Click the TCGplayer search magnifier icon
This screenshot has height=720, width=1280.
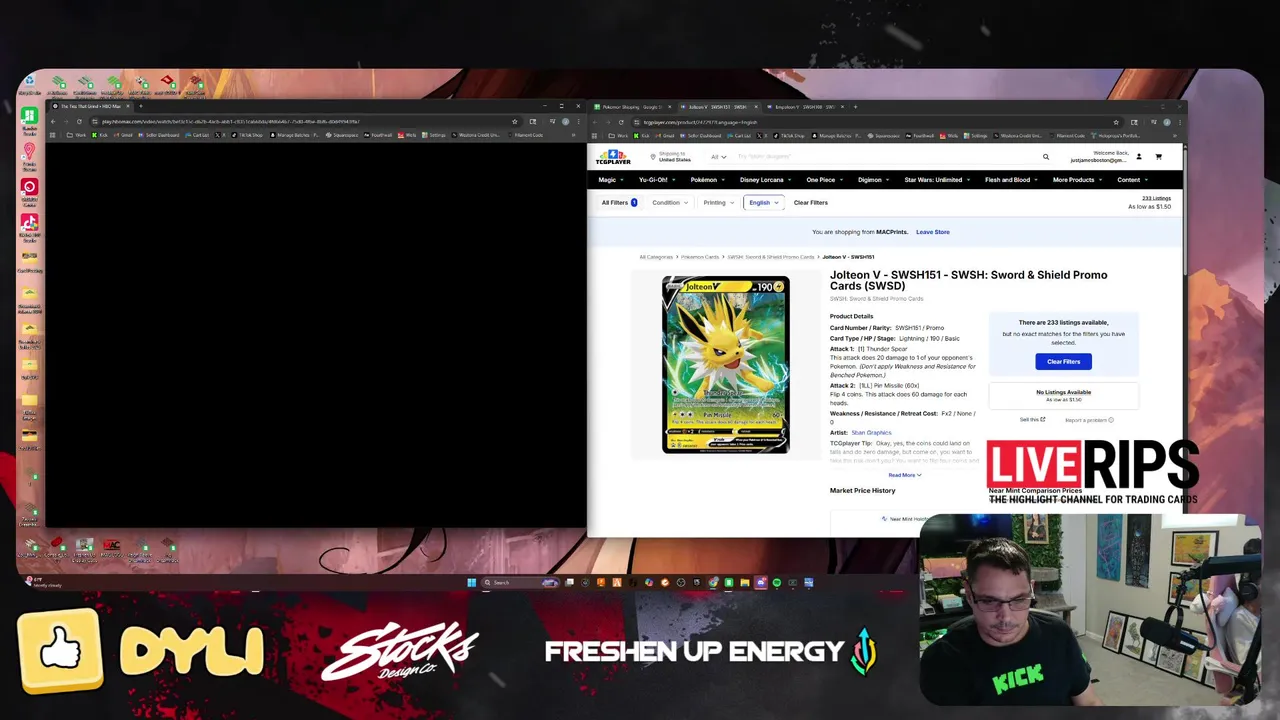pyautogui.click(x=1046, y=157)
